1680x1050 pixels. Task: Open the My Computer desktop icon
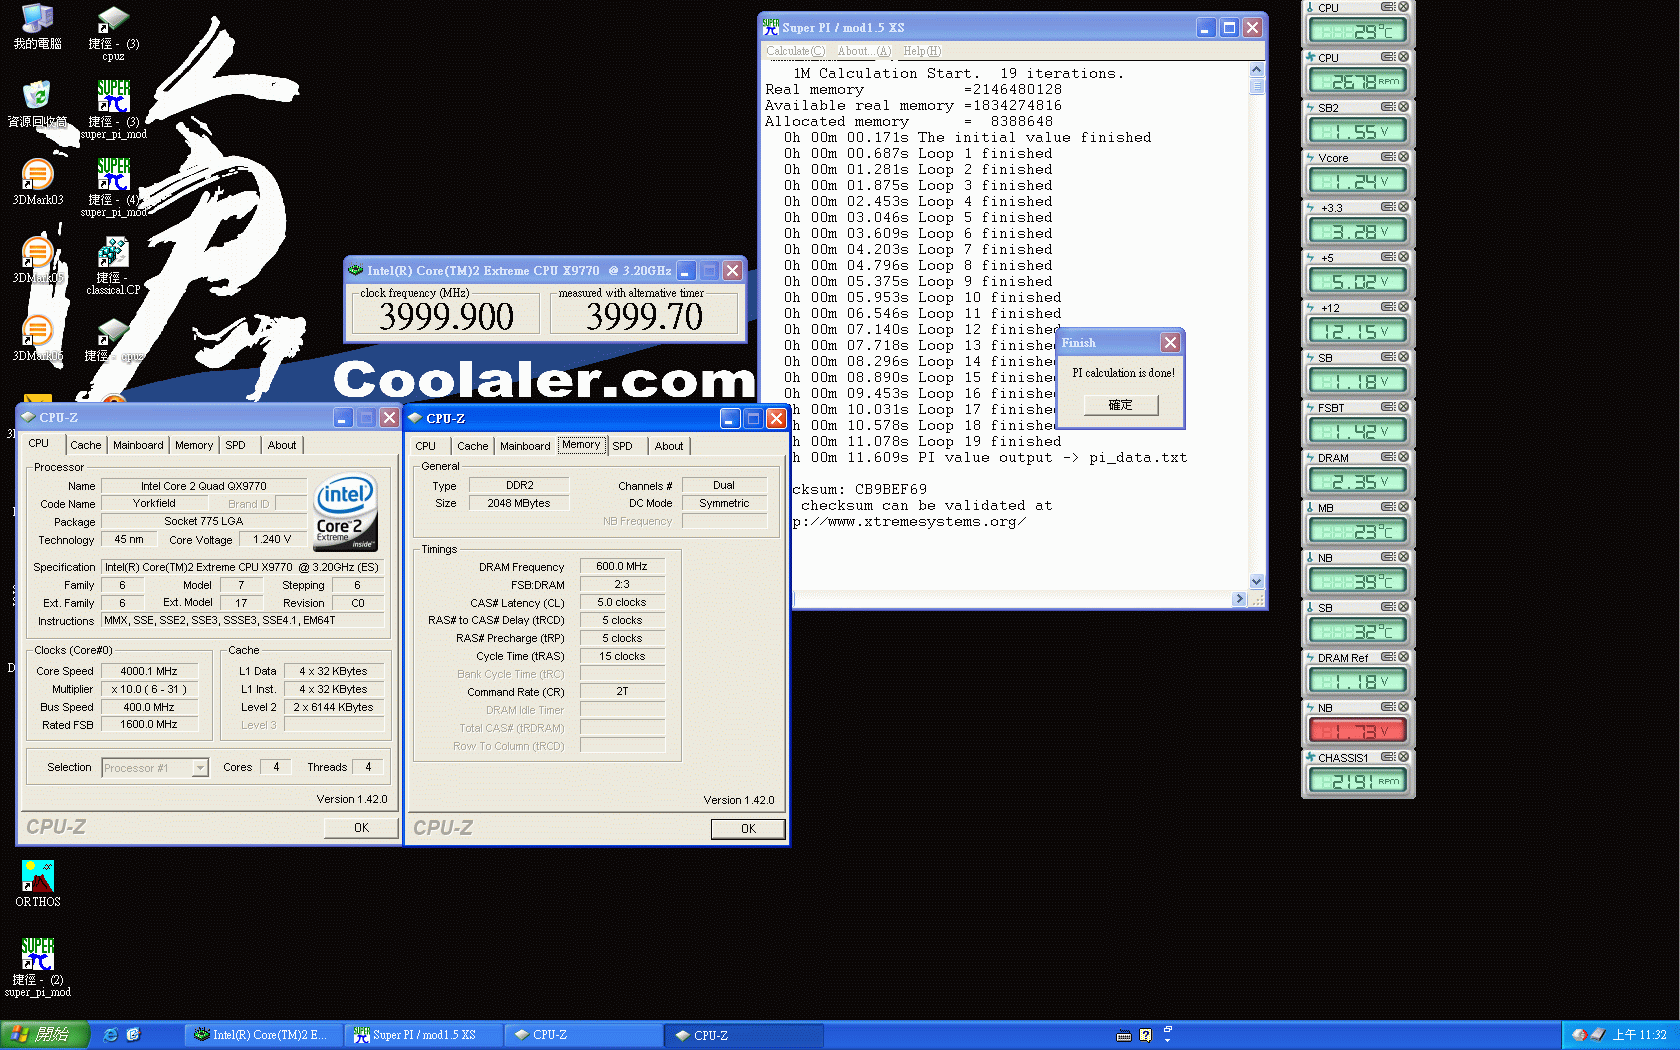click(x=37, y=26)
